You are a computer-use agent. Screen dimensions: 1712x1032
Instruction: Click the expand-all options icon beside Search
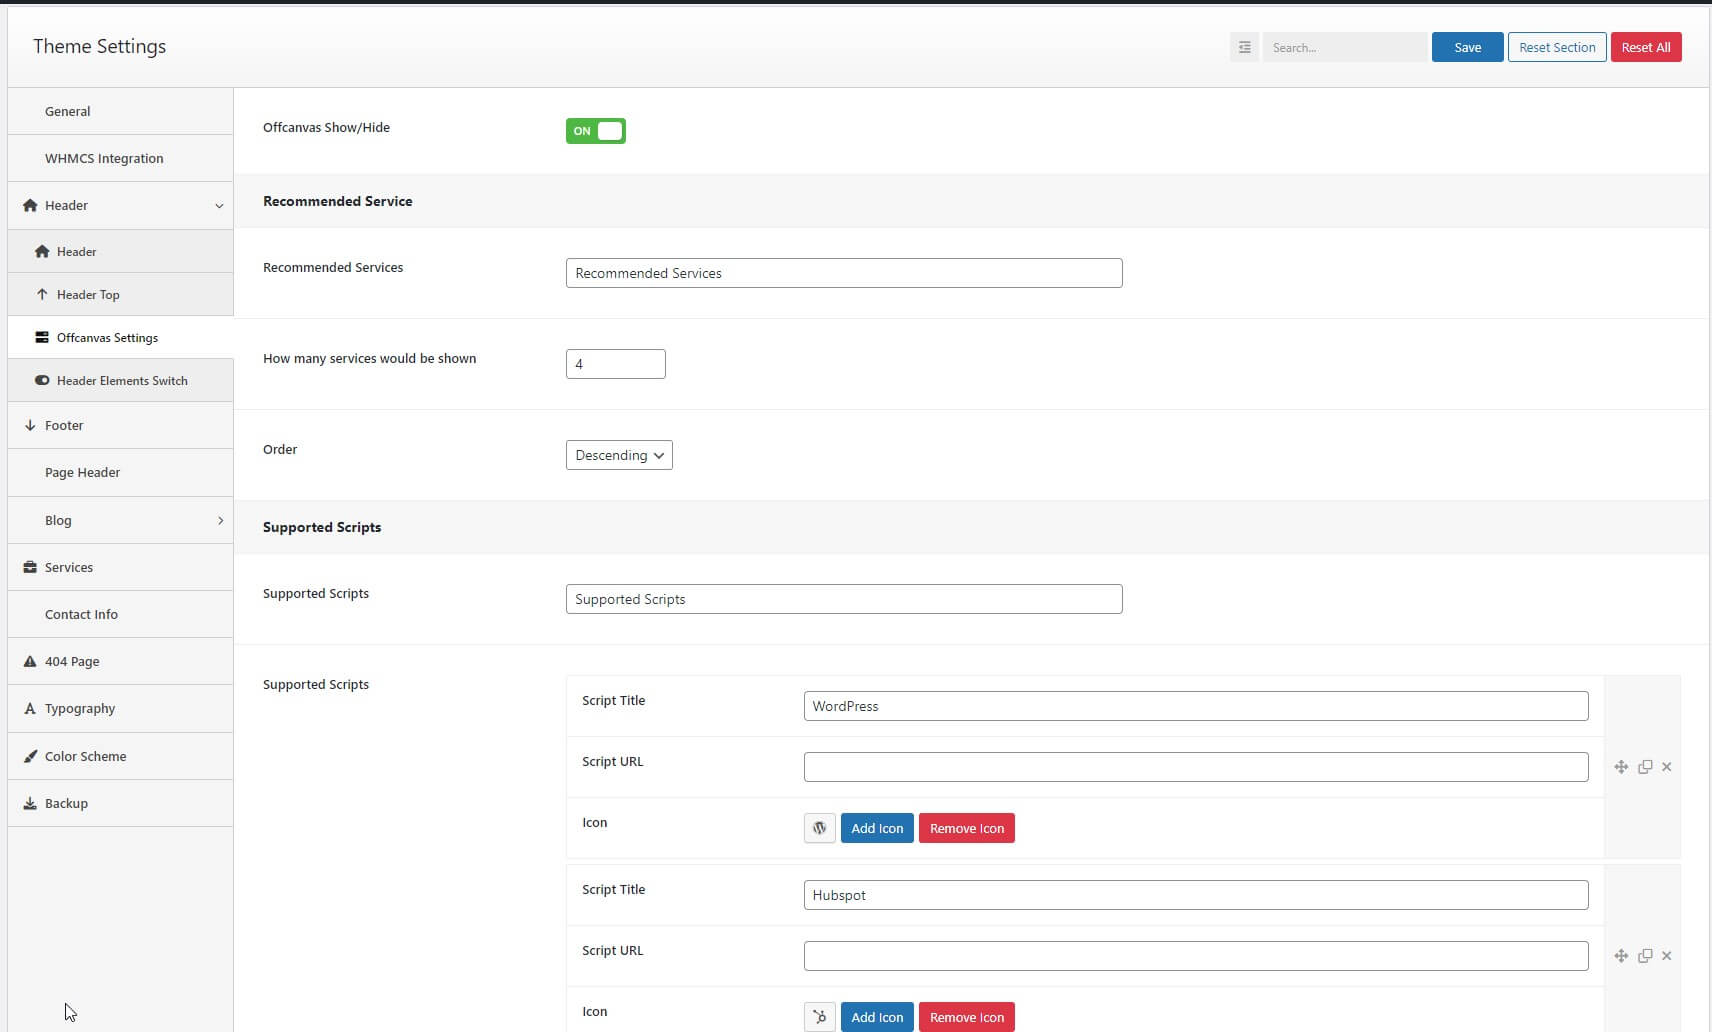tap(1244, 47)
